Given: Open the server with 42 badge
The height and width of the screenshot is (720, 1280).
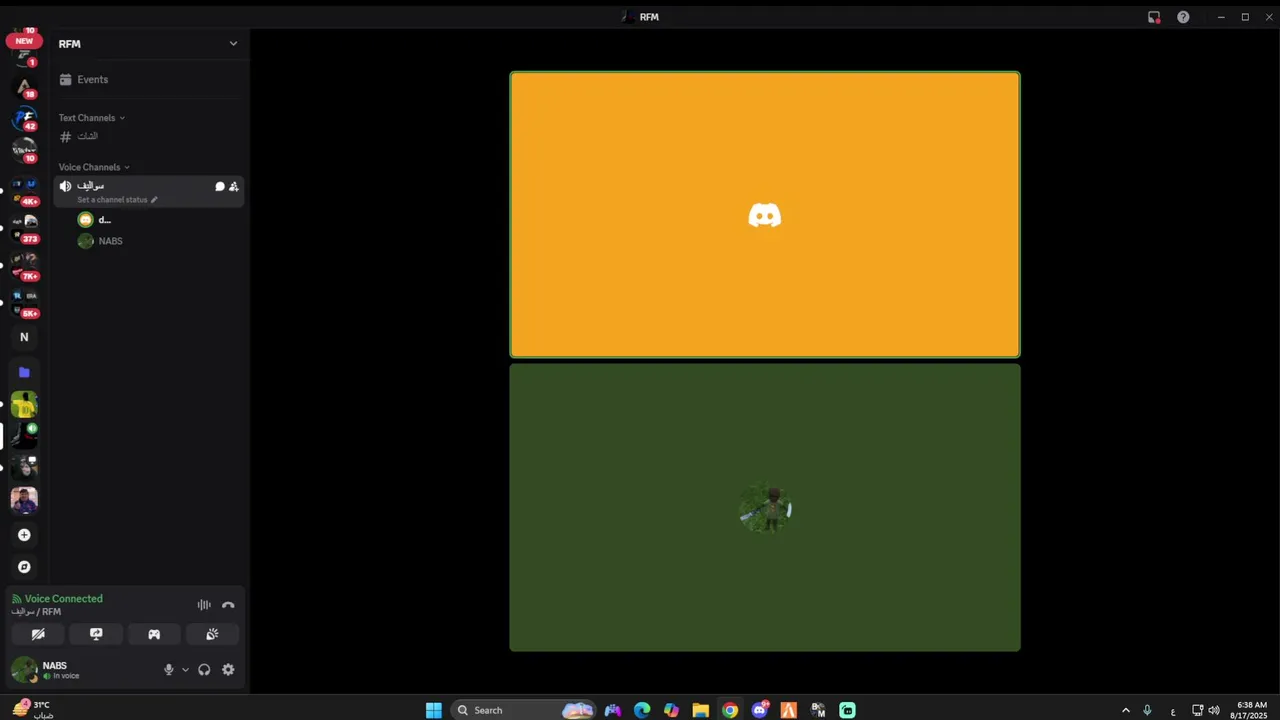Looking at the screenshot, I should click(24, 119).
